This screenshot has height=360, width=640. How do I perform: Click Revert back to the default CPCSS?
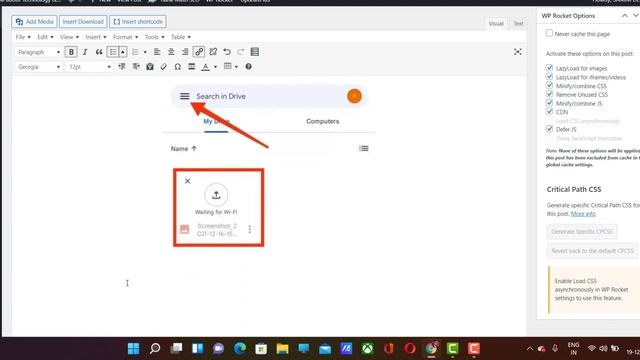click(x=592, y=251)
